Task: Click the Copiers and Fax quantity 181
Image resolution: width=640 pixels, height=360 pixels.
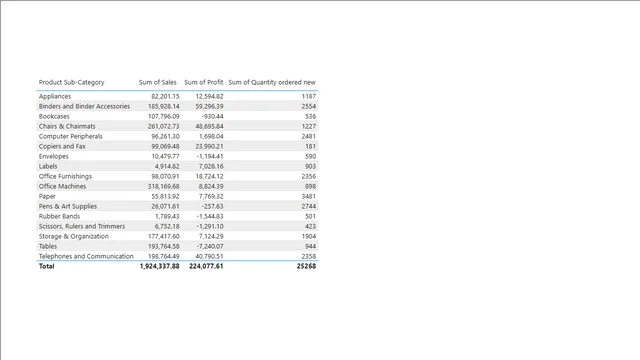Action: [x=311, y=146]
